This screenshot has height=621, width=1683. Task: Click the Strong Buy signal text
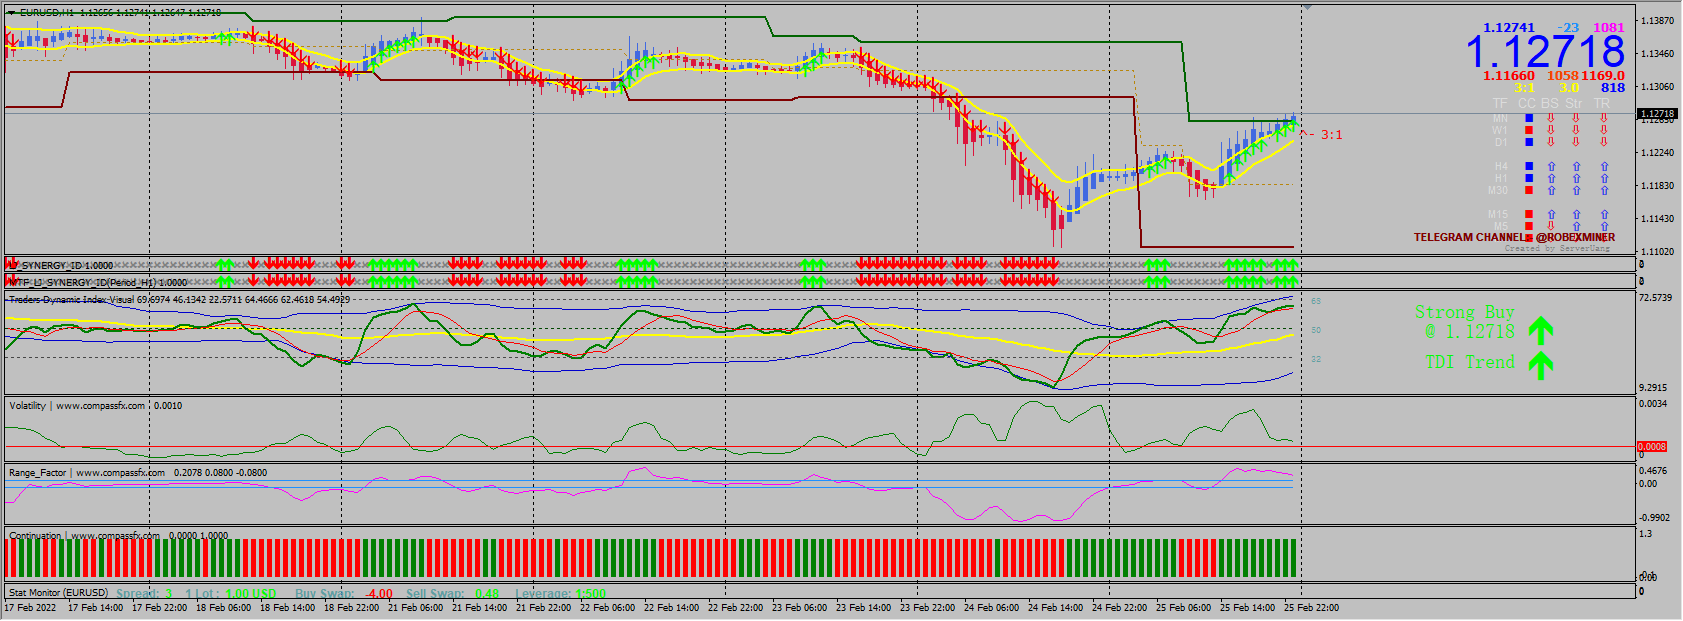click(x=1465, y=312)
